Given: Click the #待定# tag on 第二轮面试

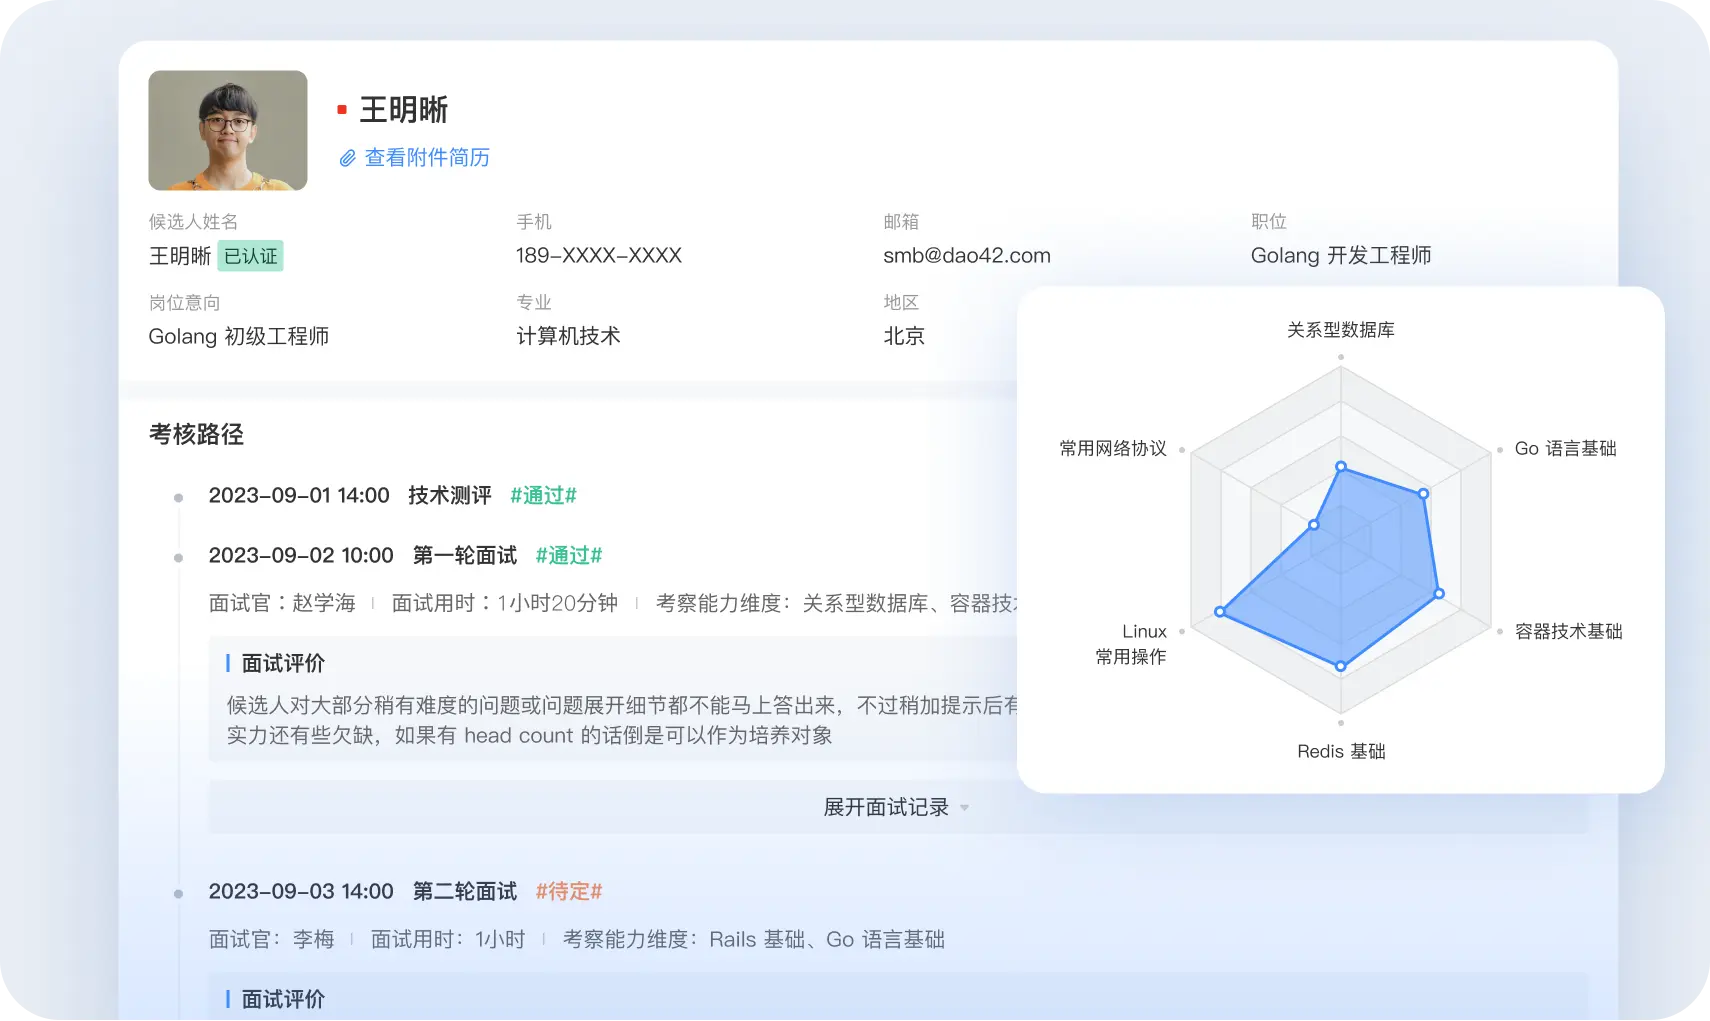Looking at the screenshot, I should pos(568,892).
